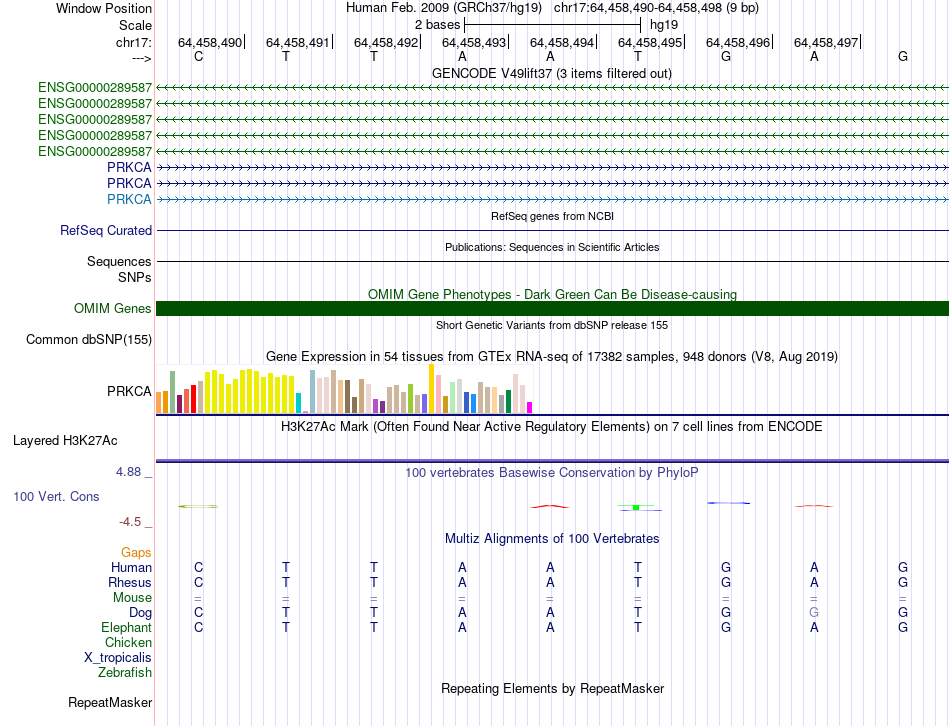Open the RefSeq Curated track label
Image resolution: width=950 pixels, height=726 pixels.
pyautogui.click(x=106, y=231)
